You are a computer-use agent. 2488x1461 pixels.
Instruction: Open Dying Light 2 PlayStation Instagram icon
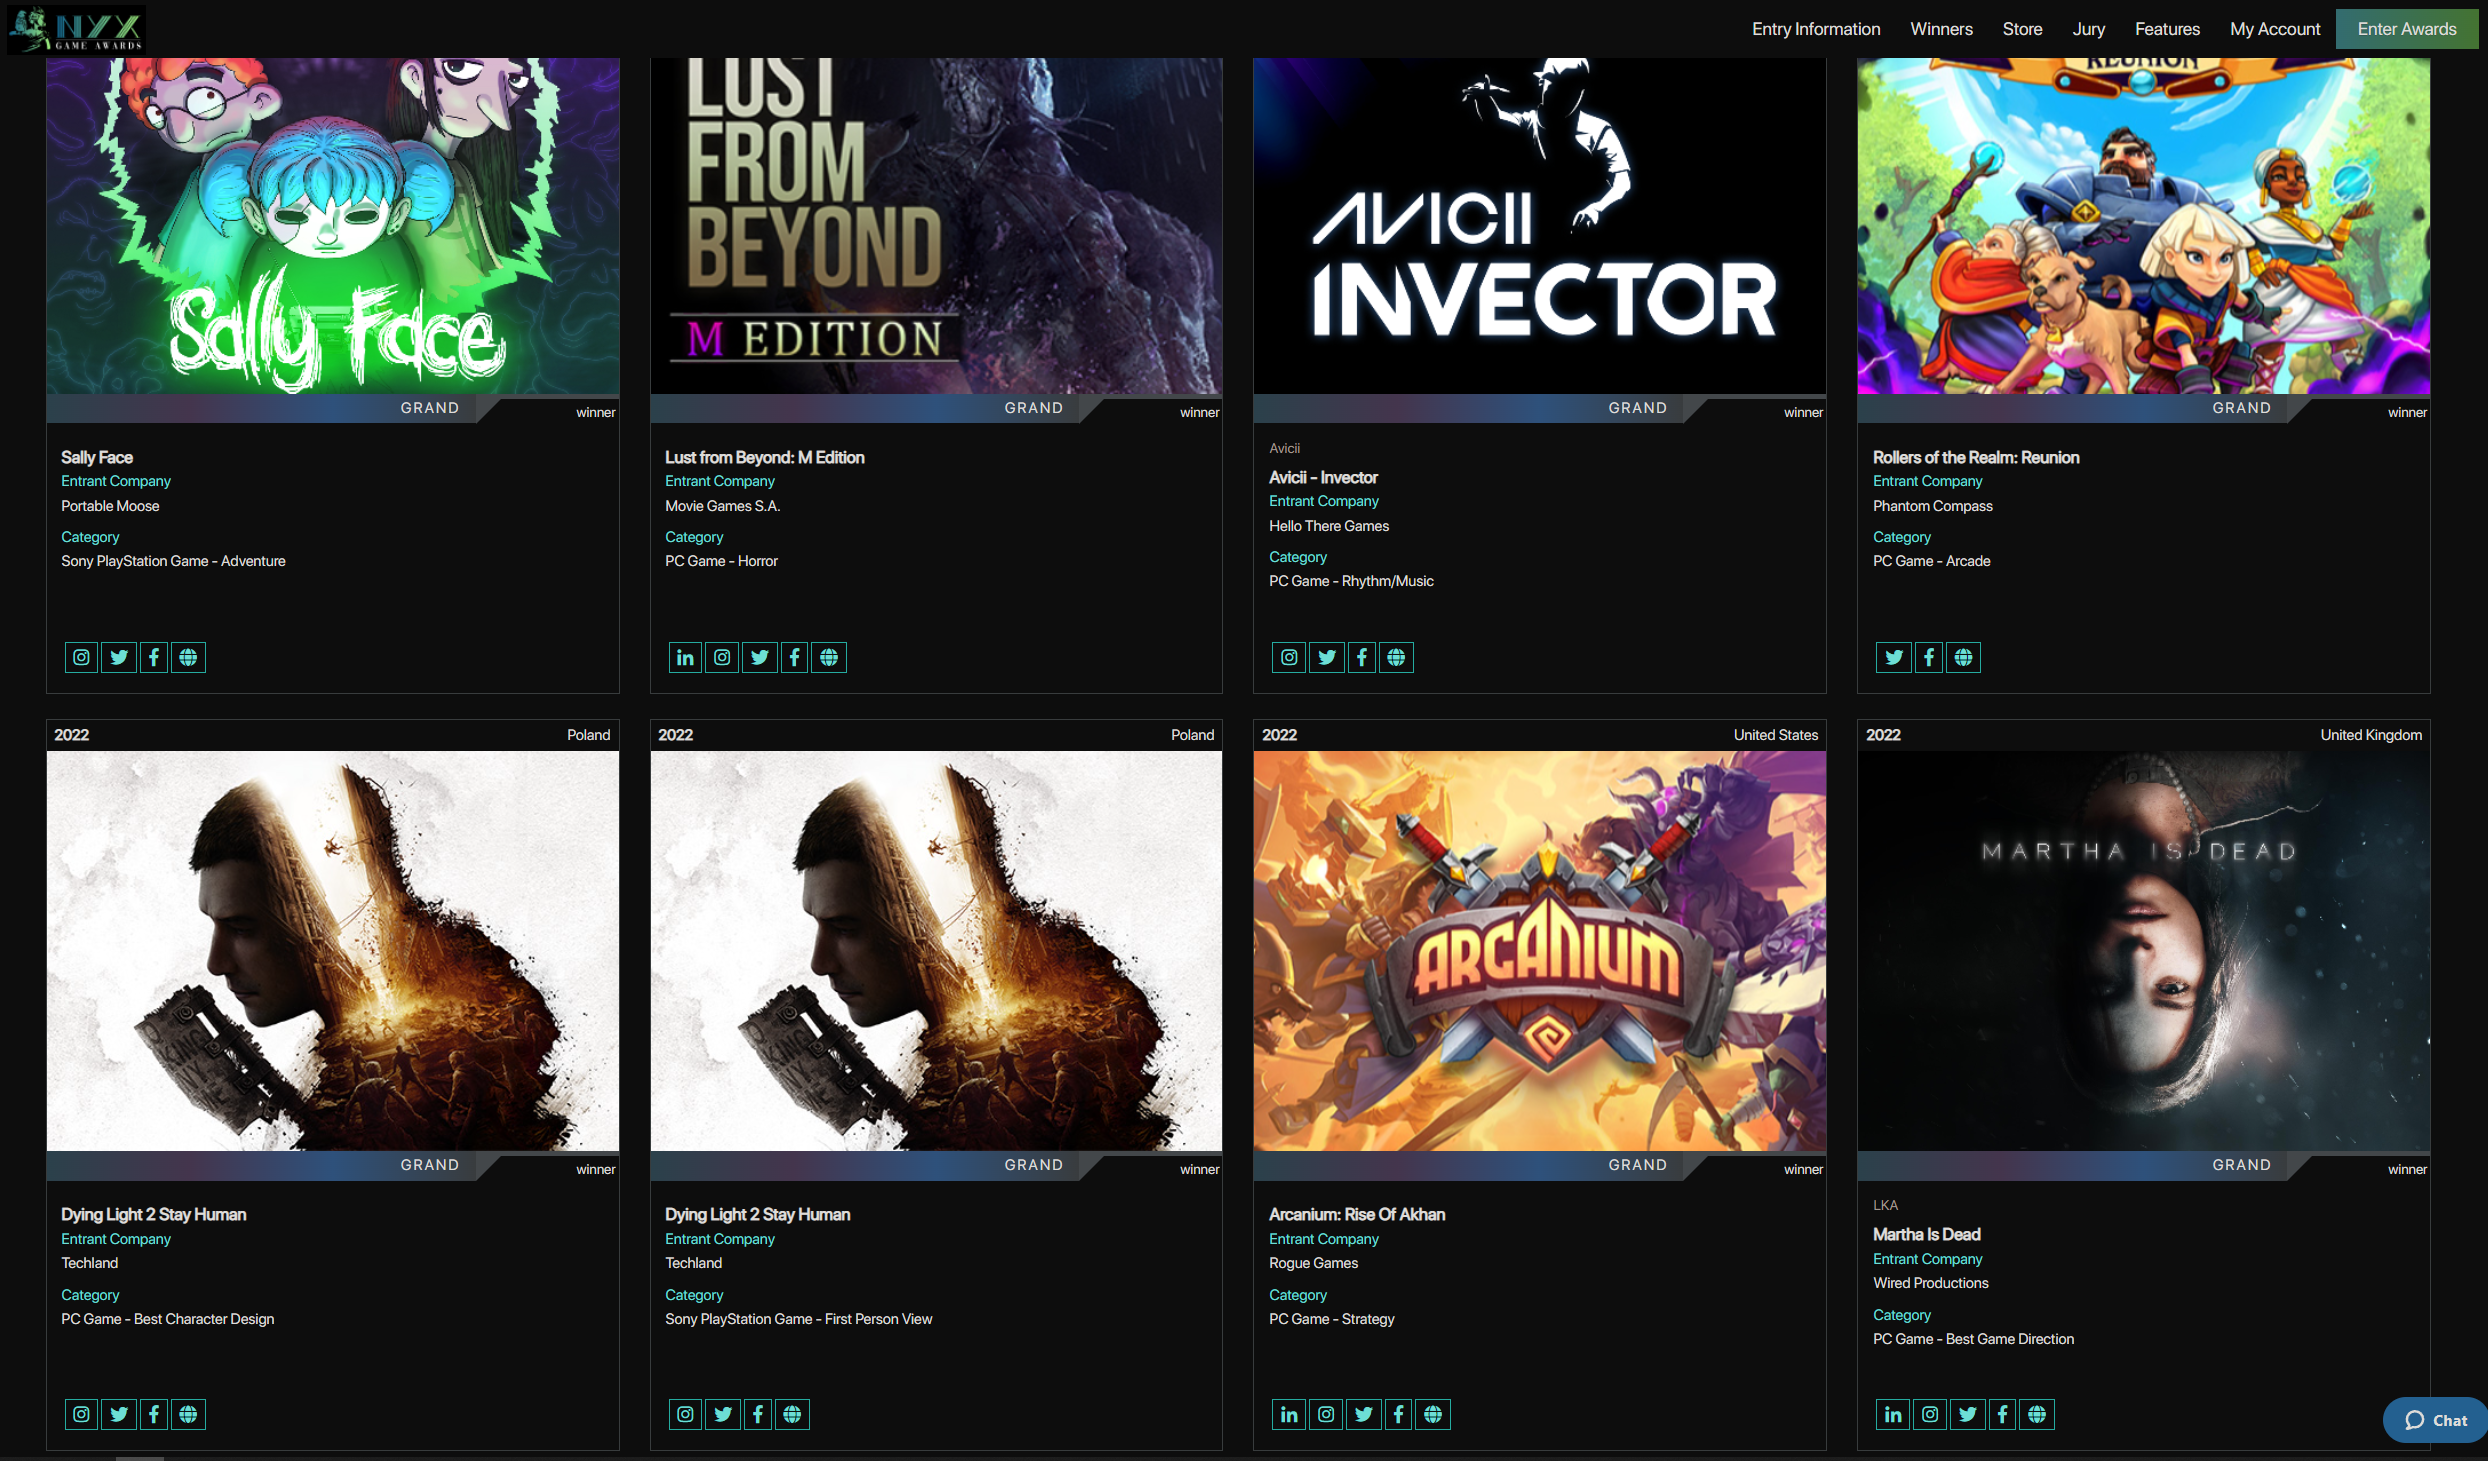685,1414
